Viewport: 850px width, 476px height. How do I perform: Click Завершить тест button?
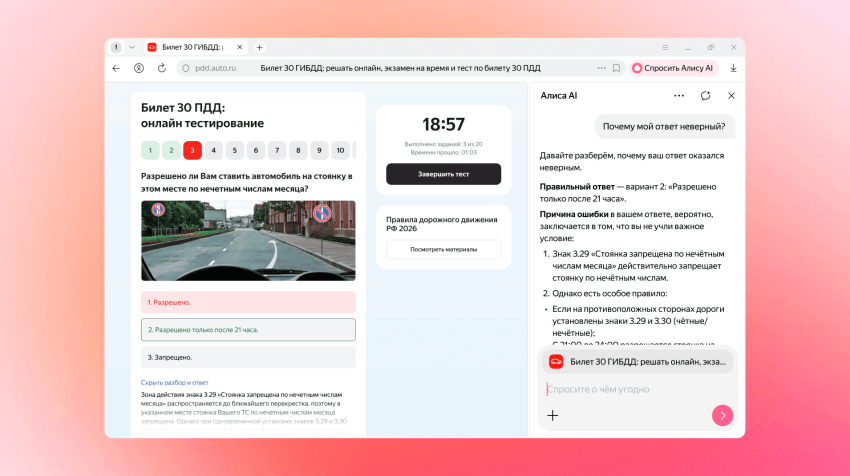443,174
